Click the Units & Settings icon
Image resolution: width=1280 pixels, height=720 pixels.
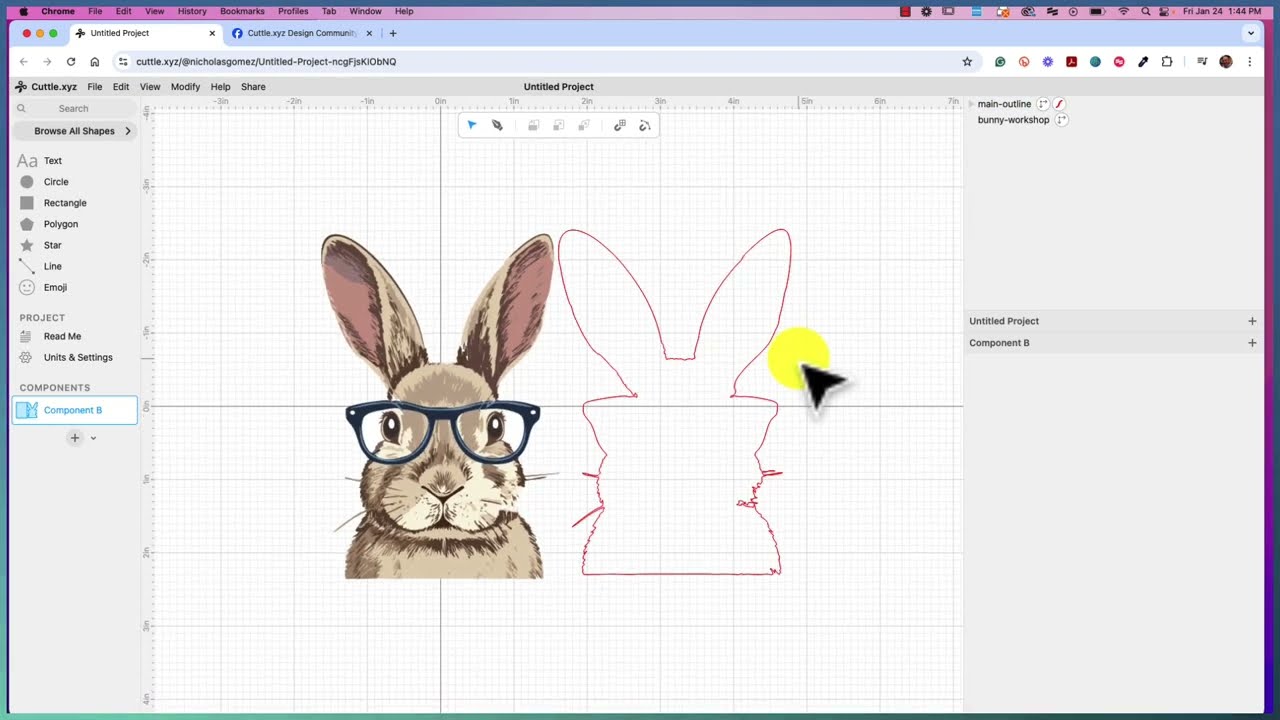(x=27, y=357)
